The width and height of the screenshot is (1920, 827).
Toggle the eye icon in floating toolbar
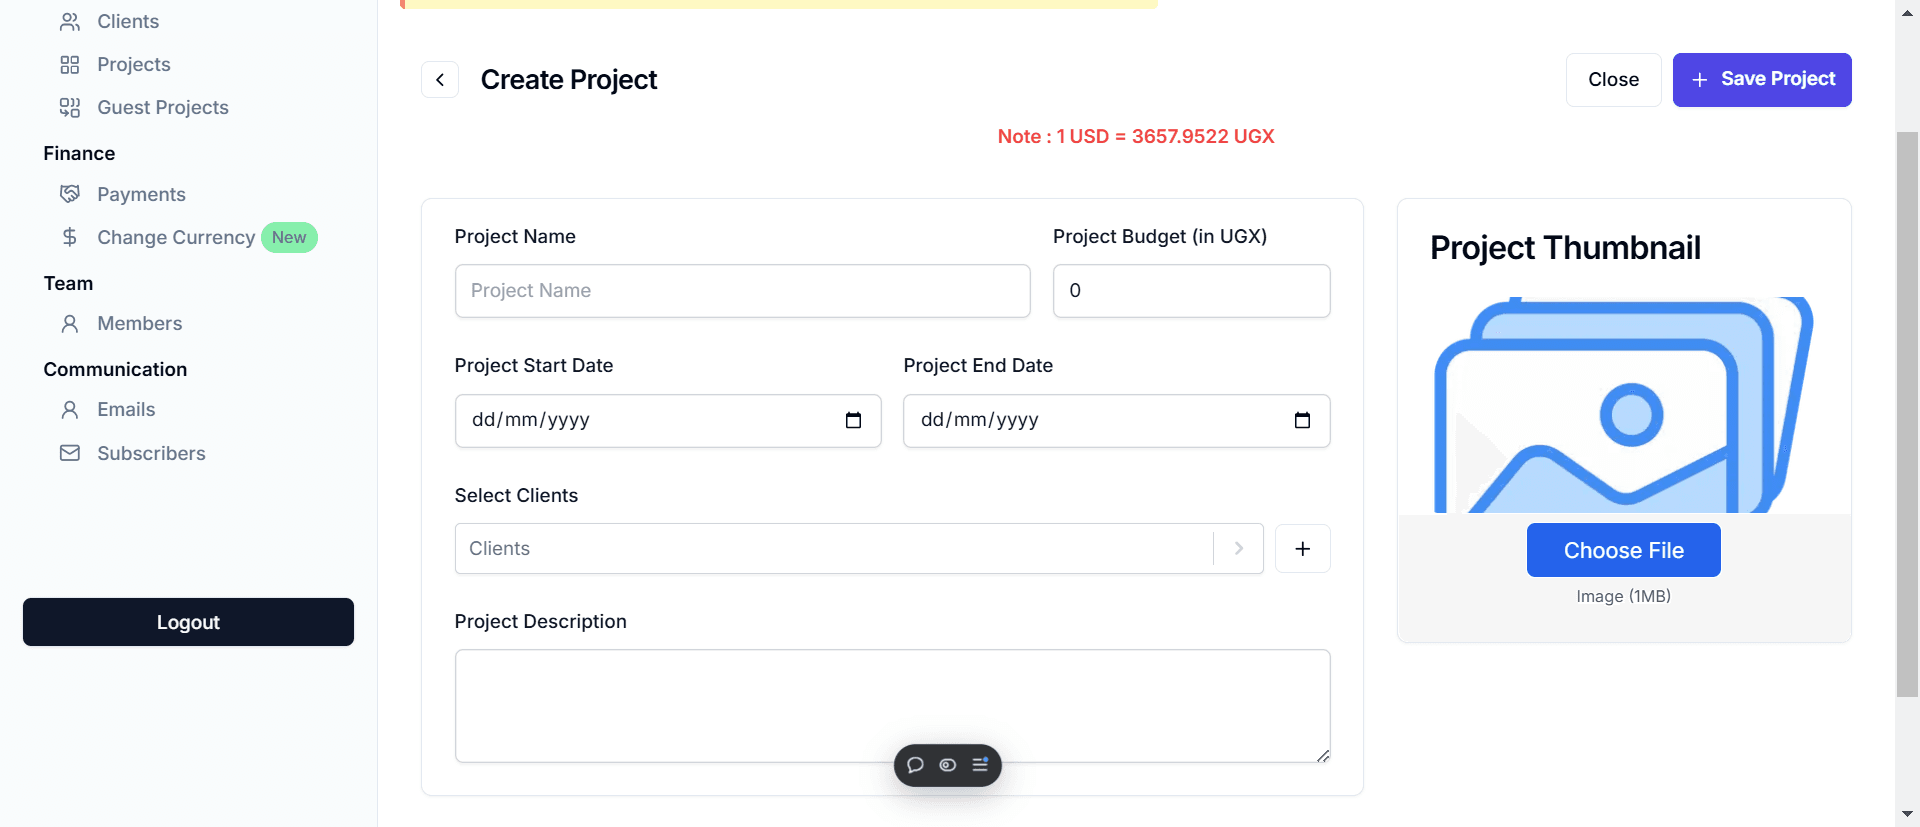coord(948,765)
